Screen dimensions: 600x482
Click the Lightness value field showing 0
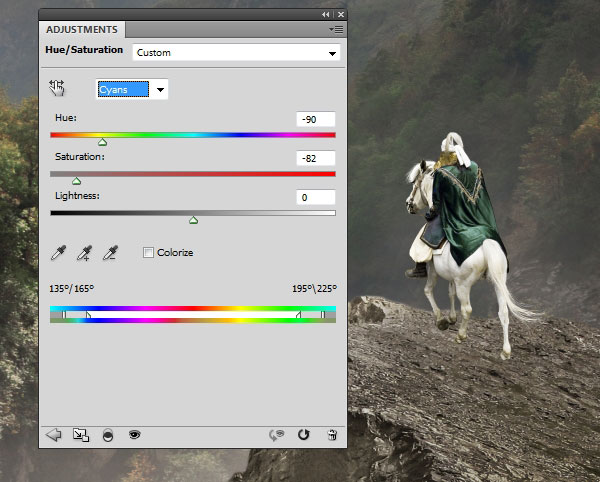[316, 197]
